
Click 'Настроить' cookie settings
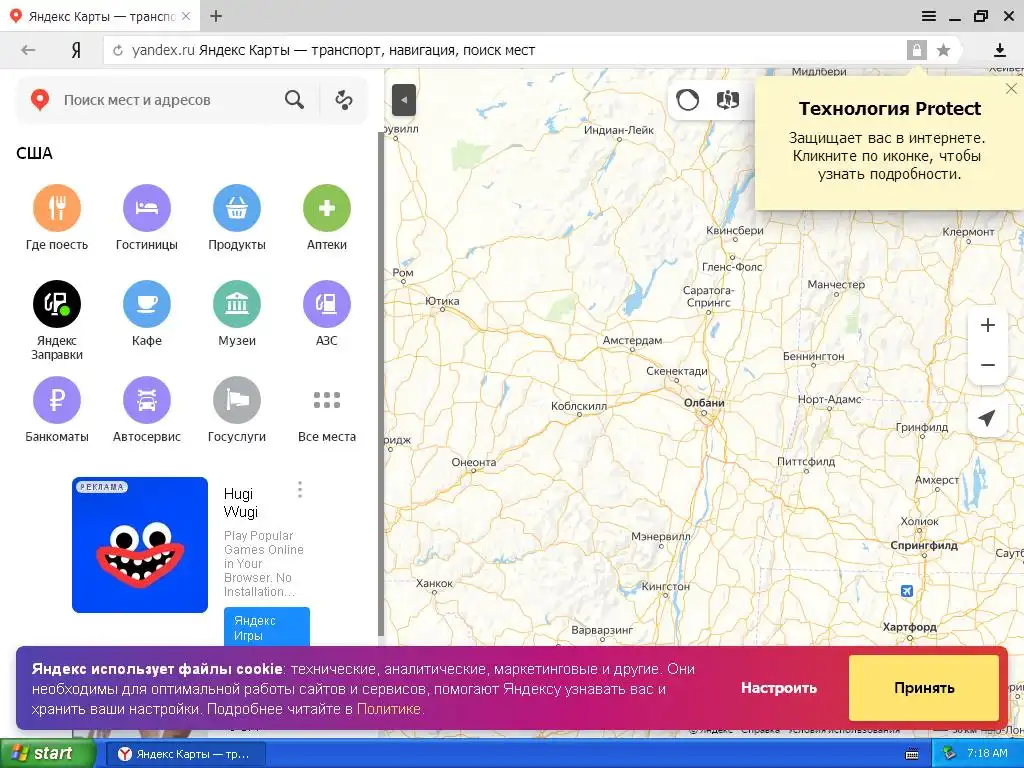click(x=778, y=688)
